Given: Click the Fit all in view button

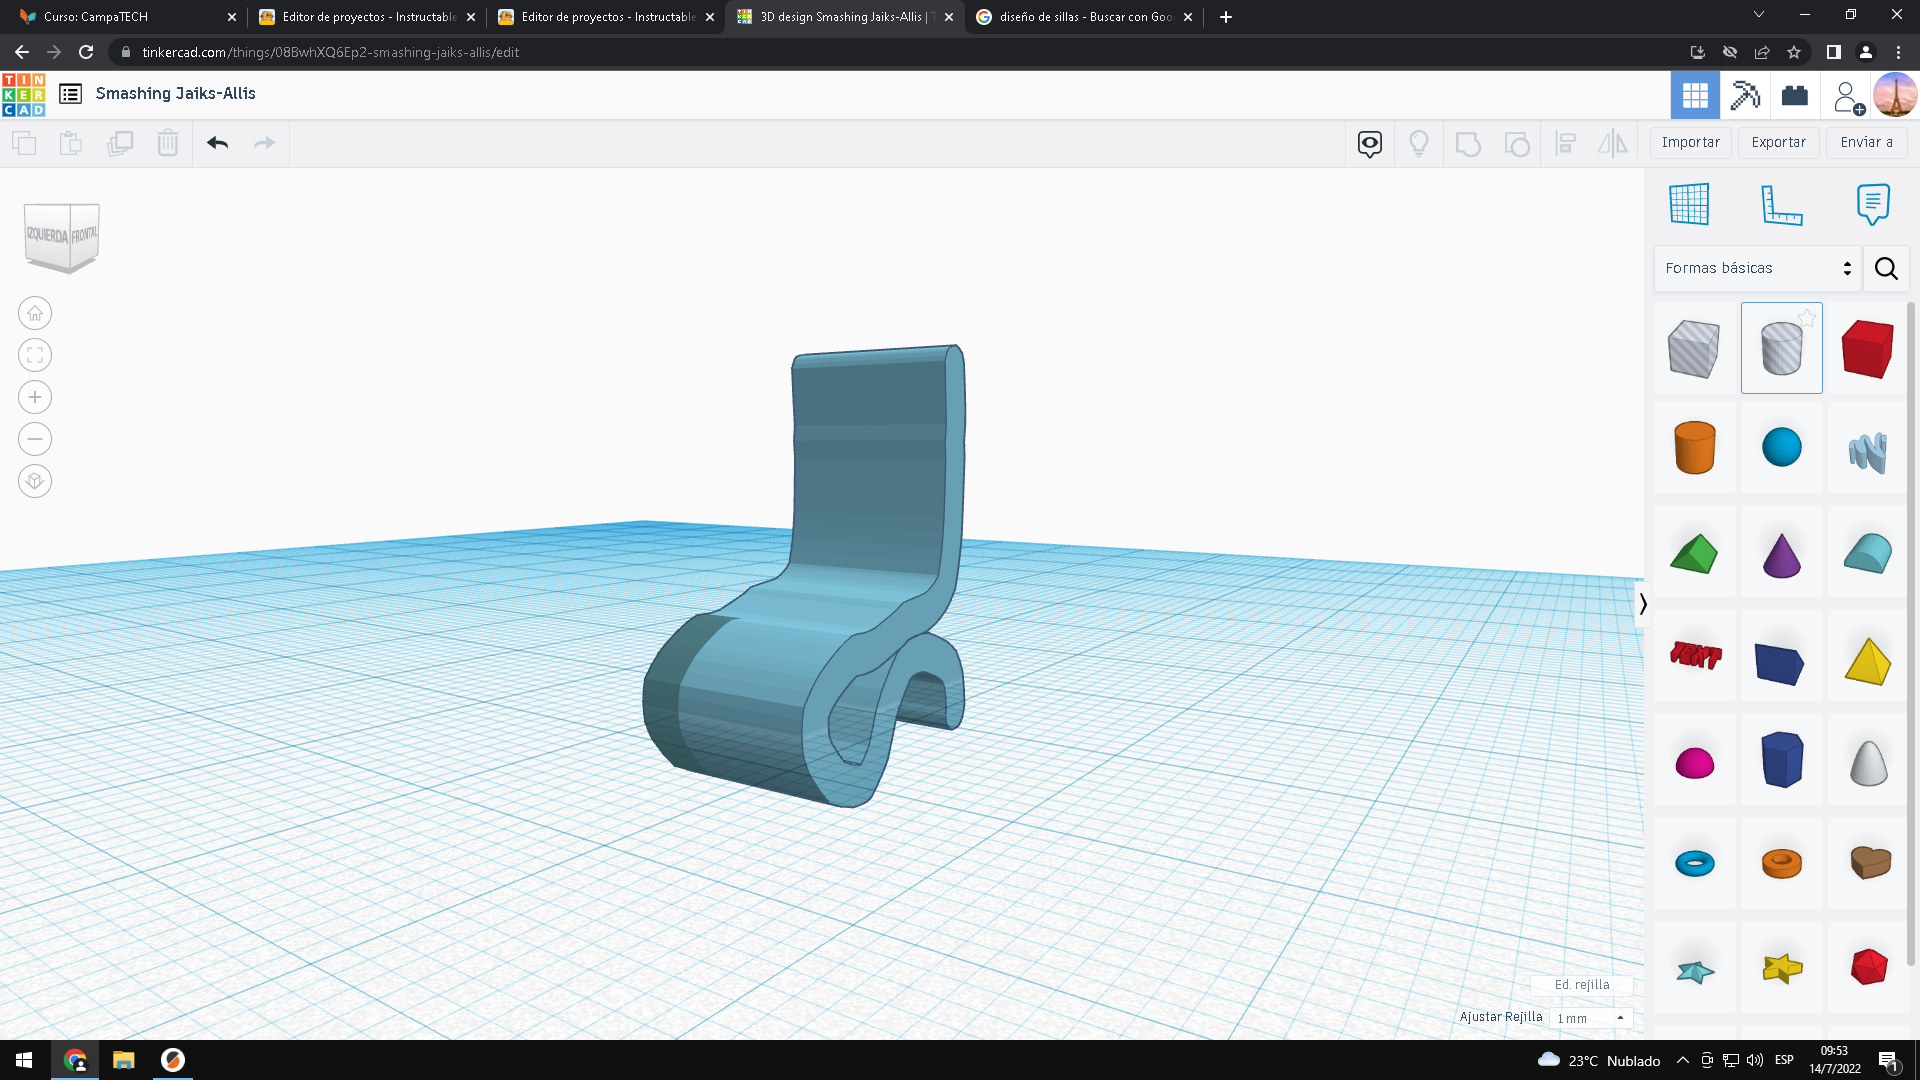Looking at the screenshot, I should pyautogui.click(x=35, y=355).
